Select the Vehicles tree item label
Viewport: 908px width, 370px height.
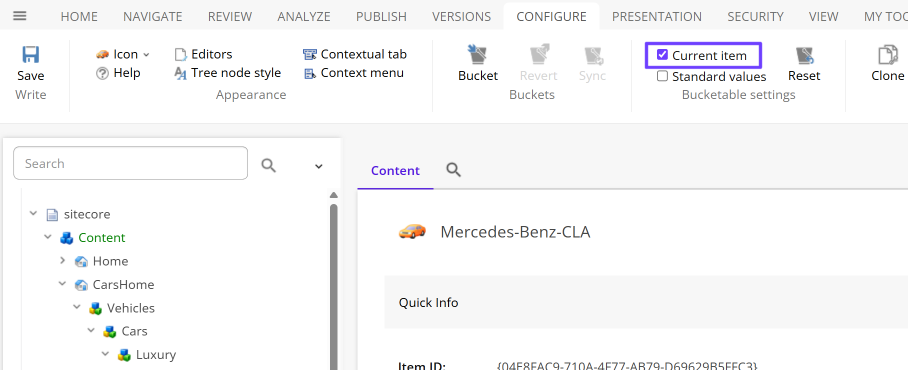click(x=131, y=308)
